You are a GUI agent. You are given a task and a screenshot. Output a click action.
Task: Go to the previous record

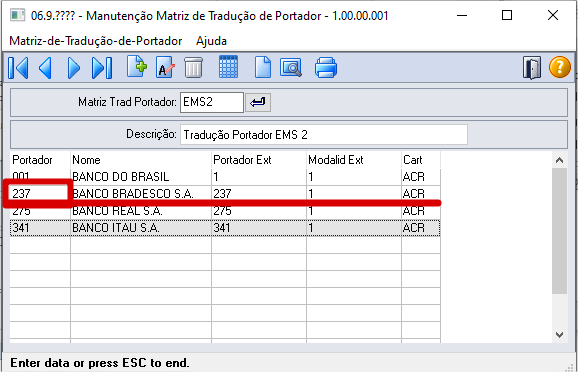tap(45, 68)
